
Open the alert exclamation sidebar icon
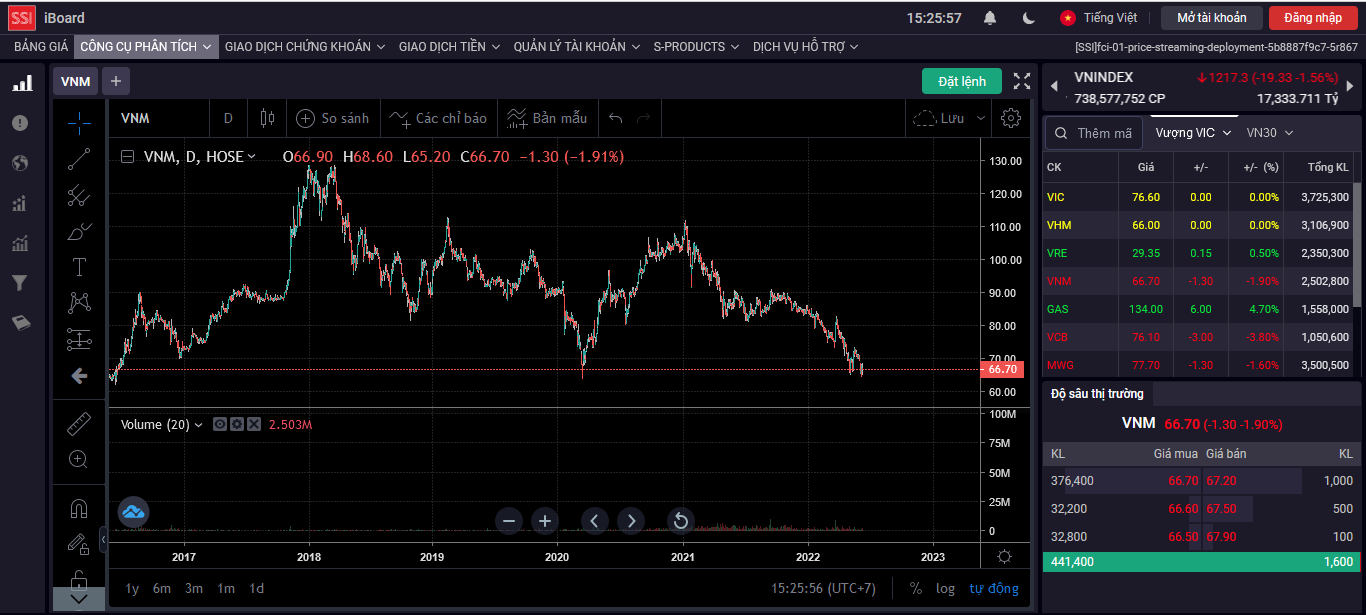[20, 123]
